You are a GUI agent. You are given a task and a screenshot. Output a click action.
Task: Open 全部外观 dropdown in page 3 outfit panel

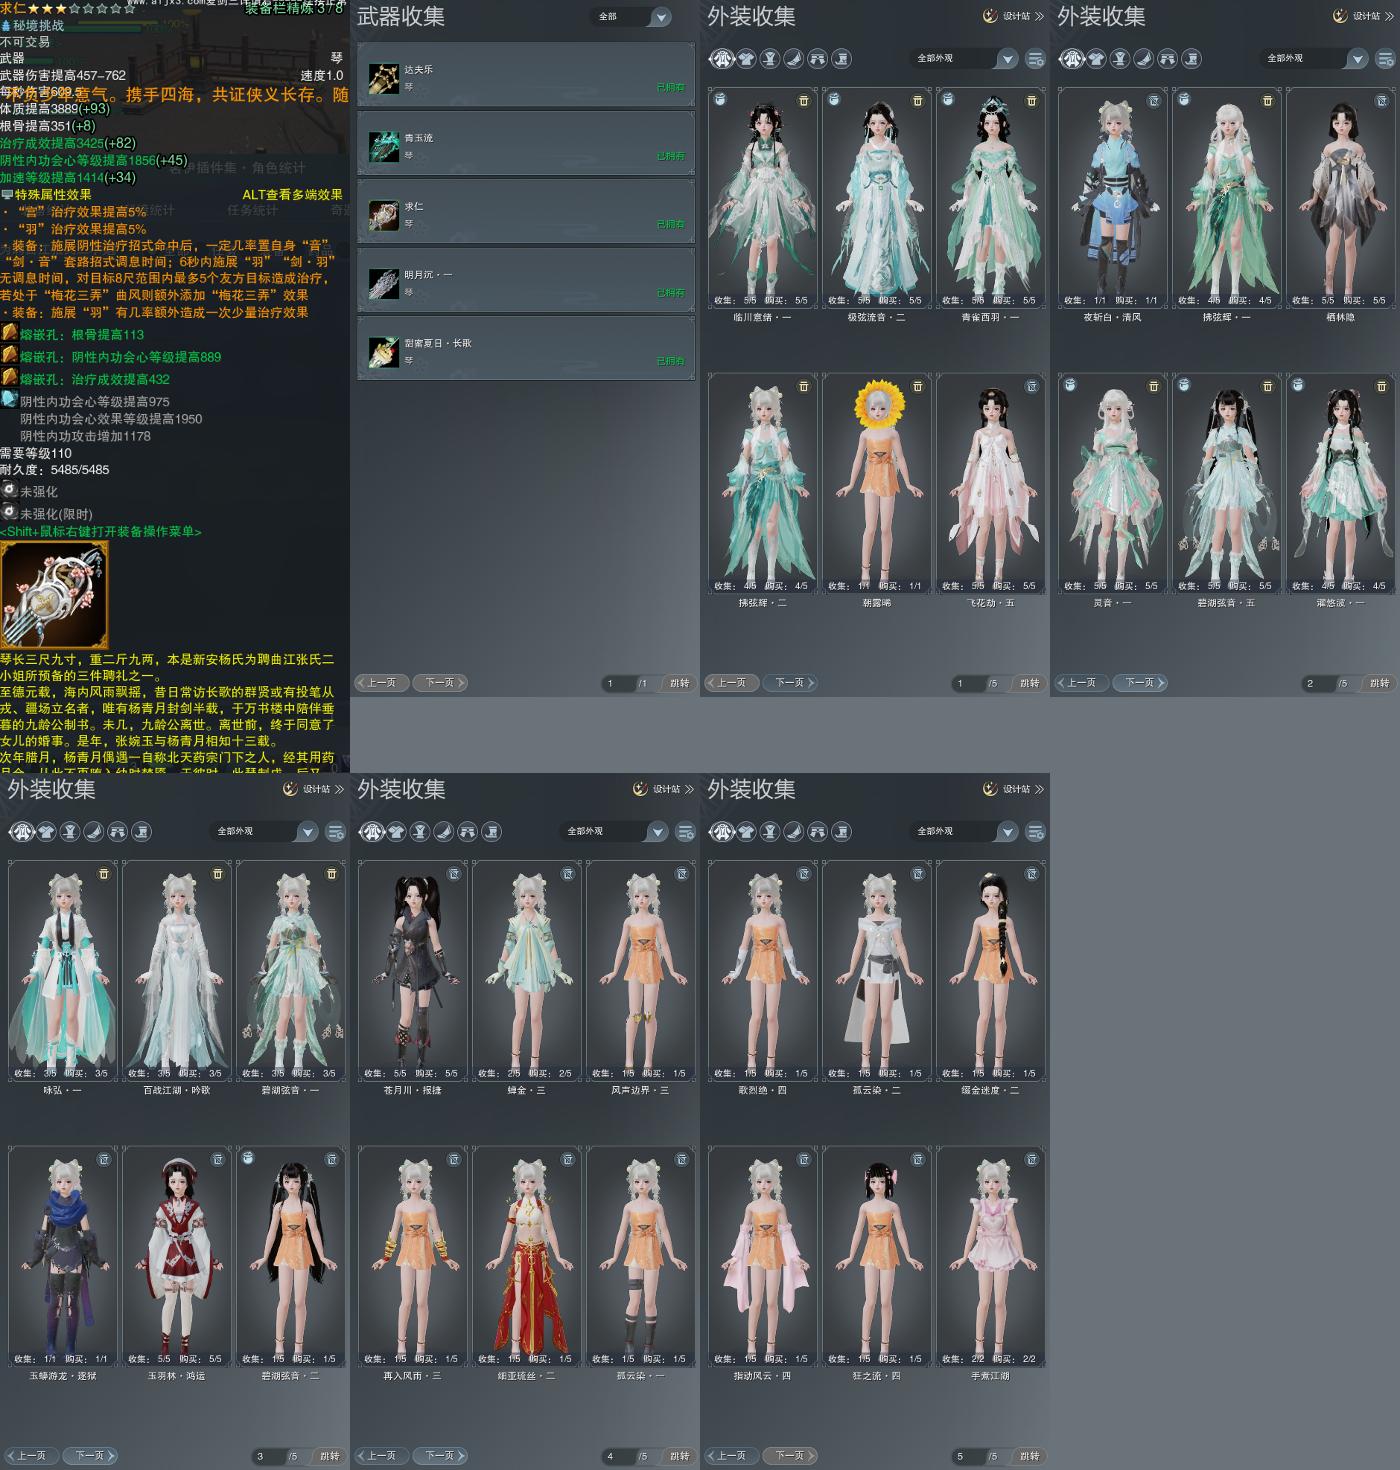pos(264,832)
